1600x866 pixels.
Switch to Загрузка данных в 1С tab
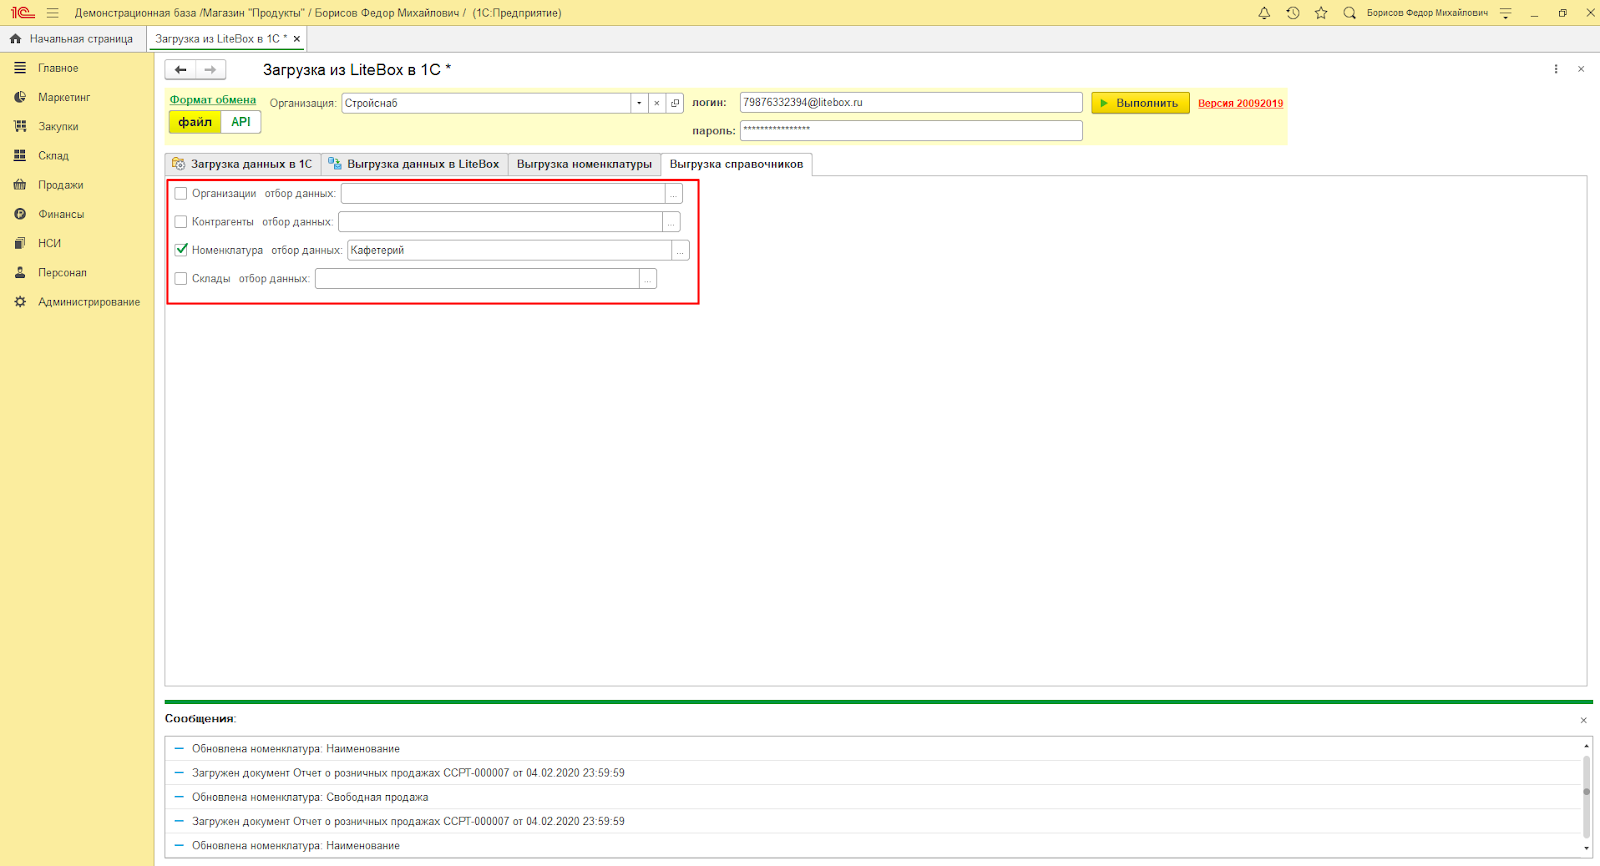[x=243, y=164]
